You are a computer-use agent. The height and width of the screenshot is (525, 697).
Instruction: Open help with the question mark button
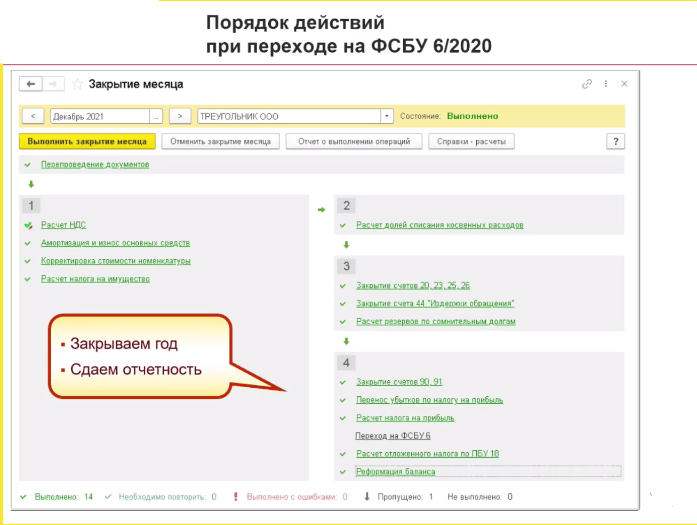(x=616, y=141)
